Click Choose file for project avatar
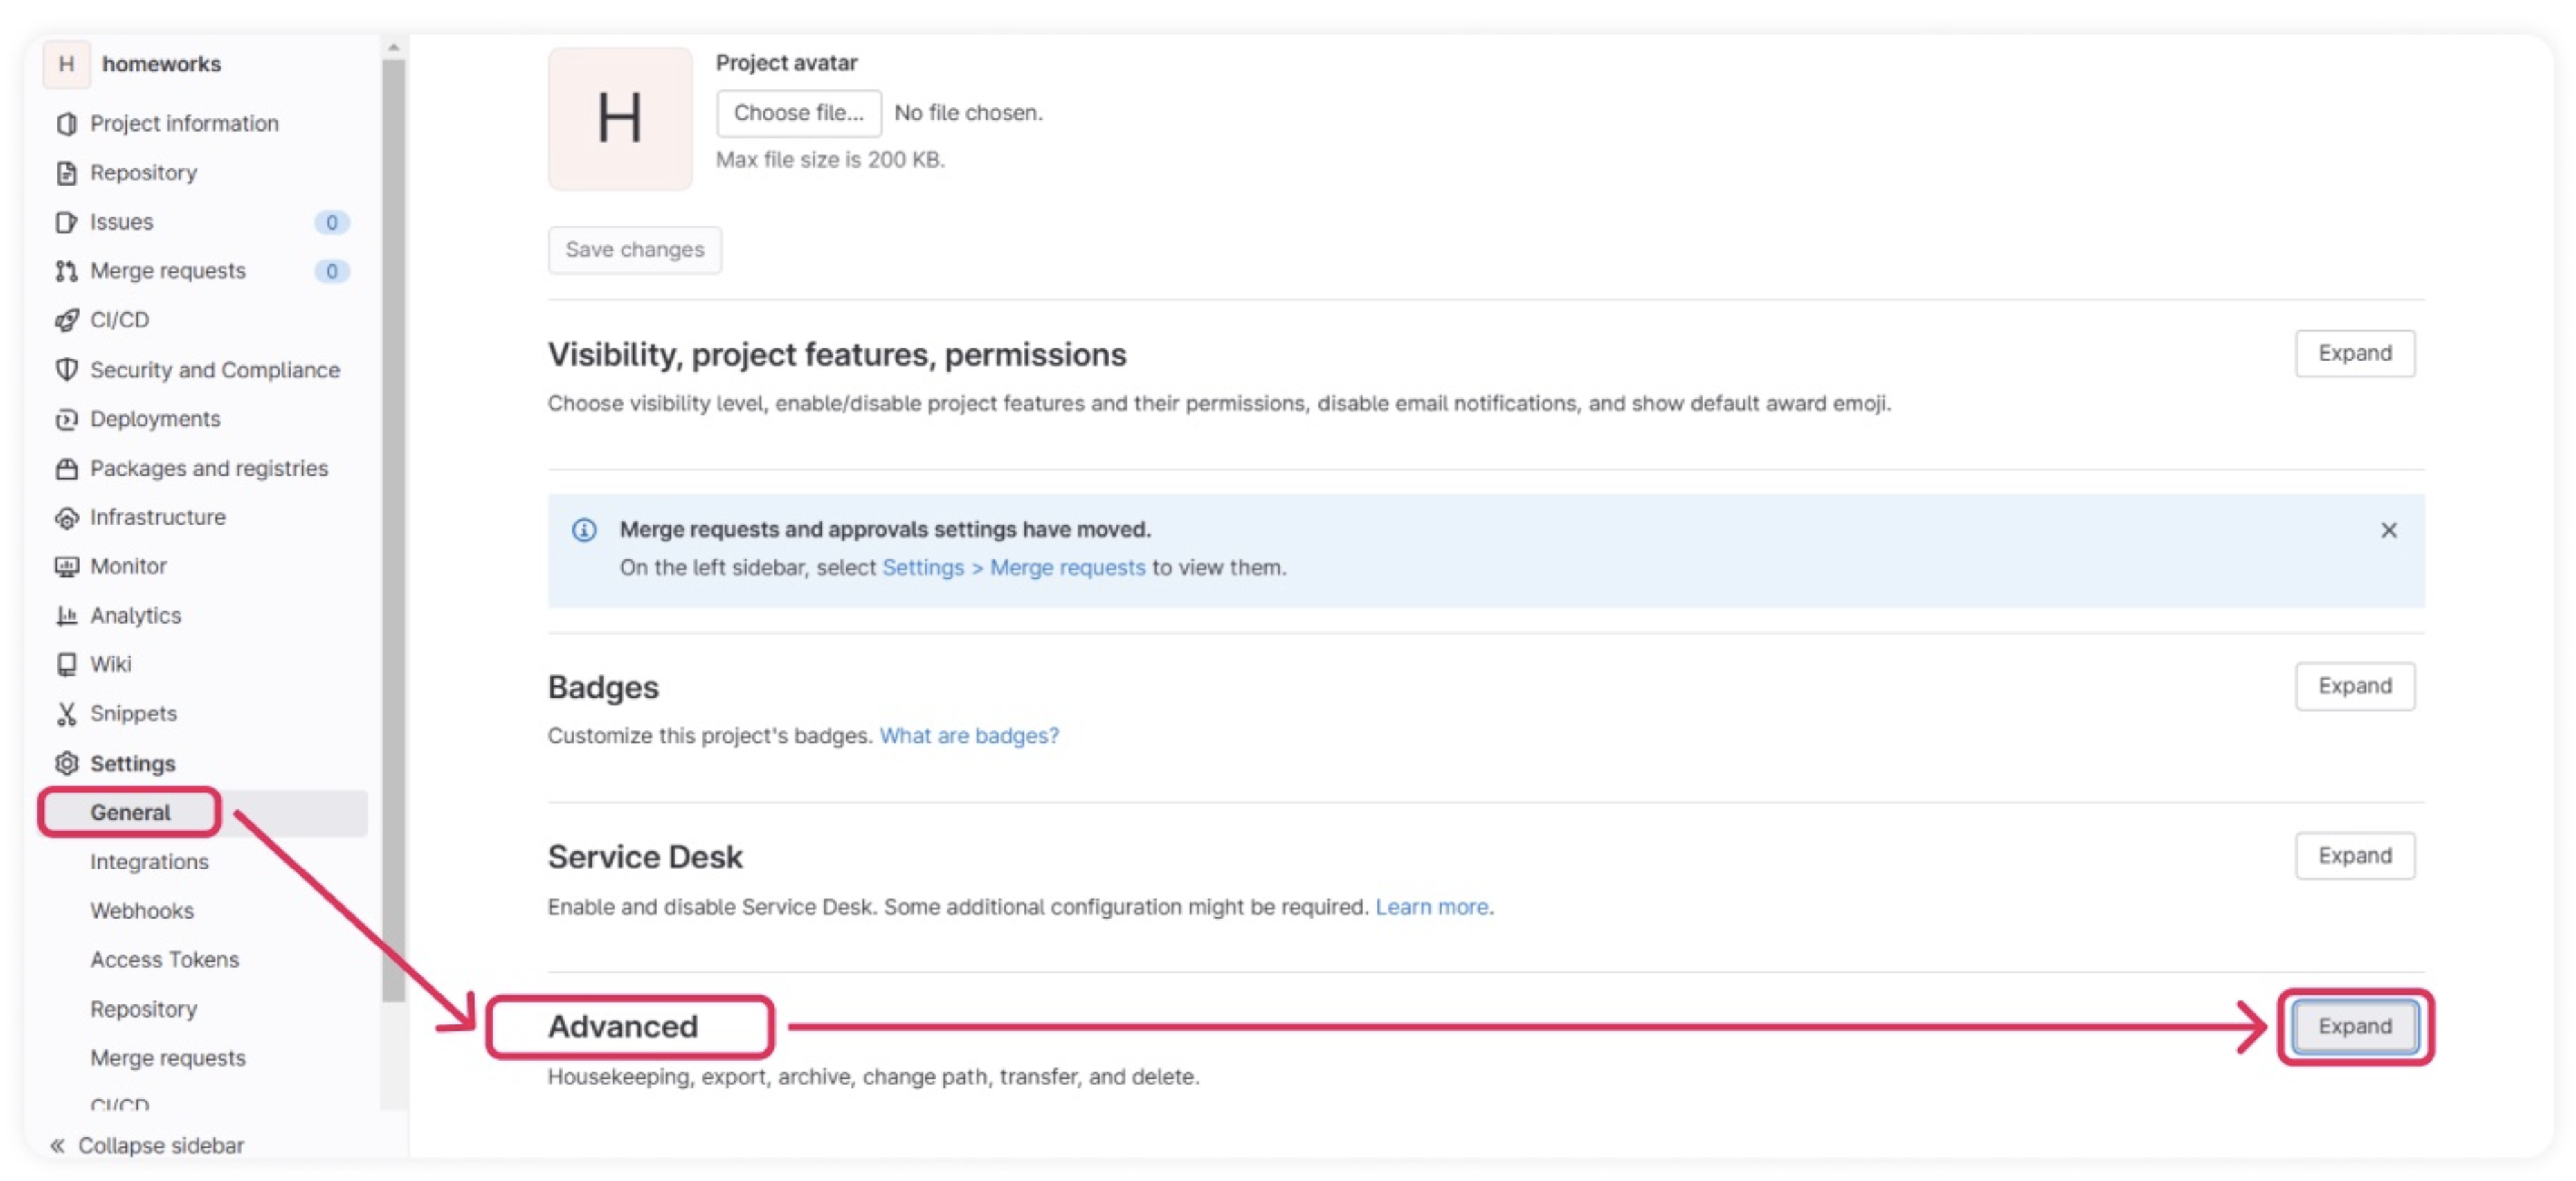This screenshot has height=1181, width=2576. click(x=798, y=113)
